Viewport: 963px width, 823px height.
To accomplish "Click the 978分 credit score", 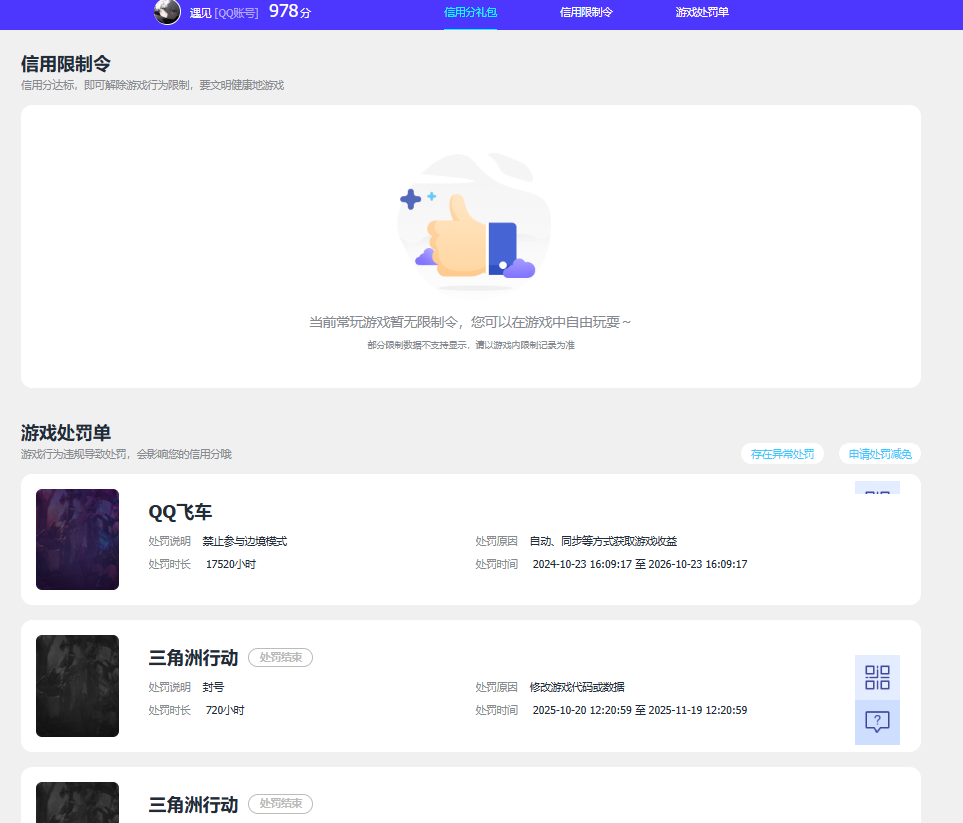I will (x=290, y=11).
